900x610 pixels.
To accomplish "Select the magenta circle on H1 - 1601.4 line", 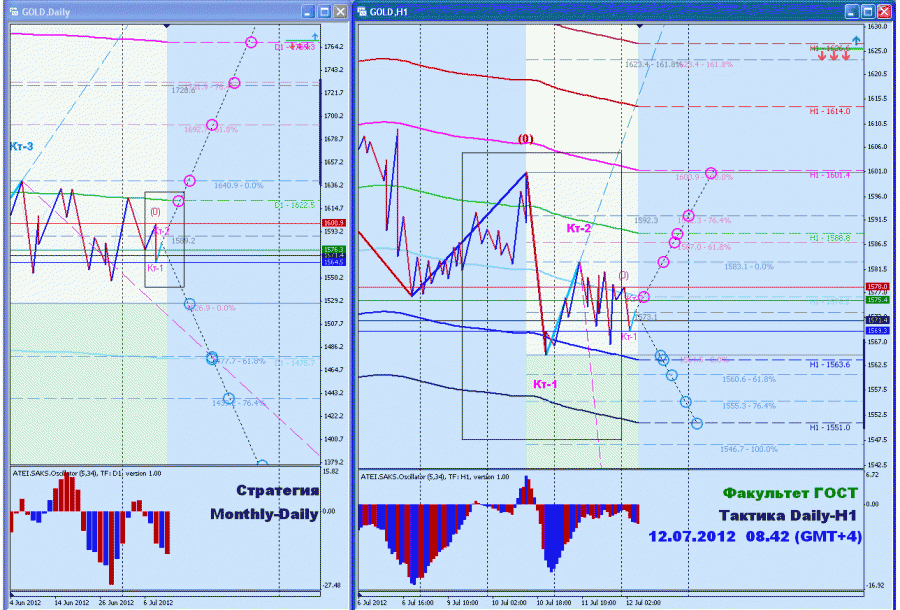I will (711, 173).
